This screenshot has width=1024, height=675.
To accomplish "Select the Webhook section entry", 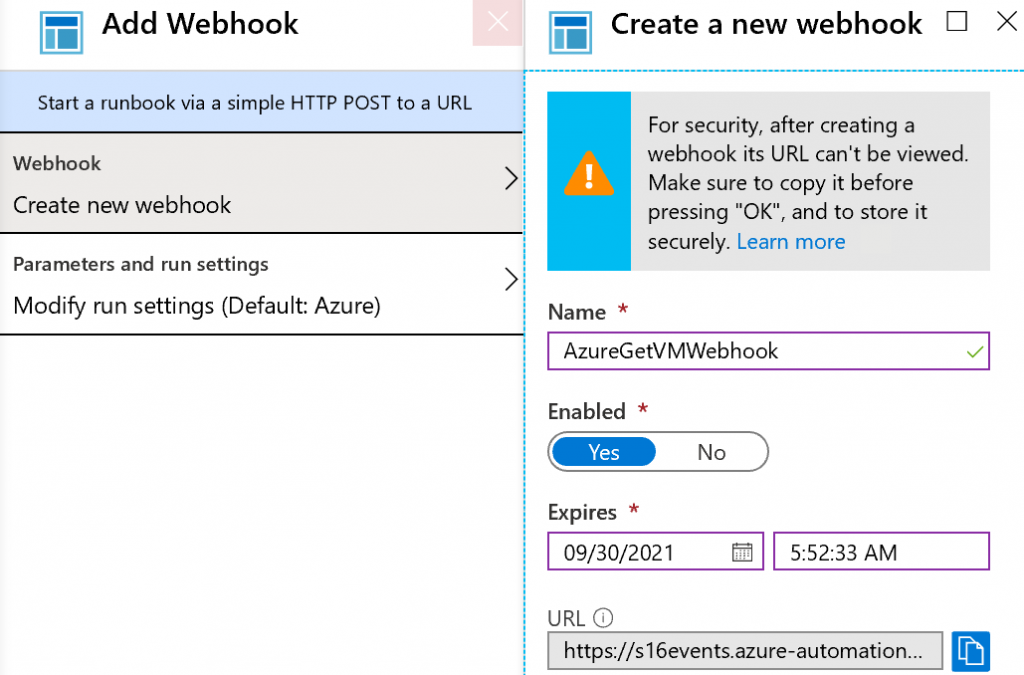I will [x=250, y=184].
